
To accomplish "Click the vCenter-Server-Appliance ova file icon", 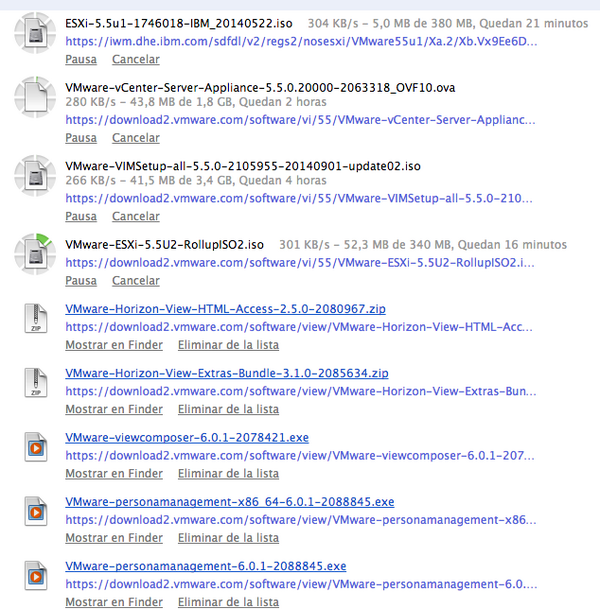I will 35,97.
